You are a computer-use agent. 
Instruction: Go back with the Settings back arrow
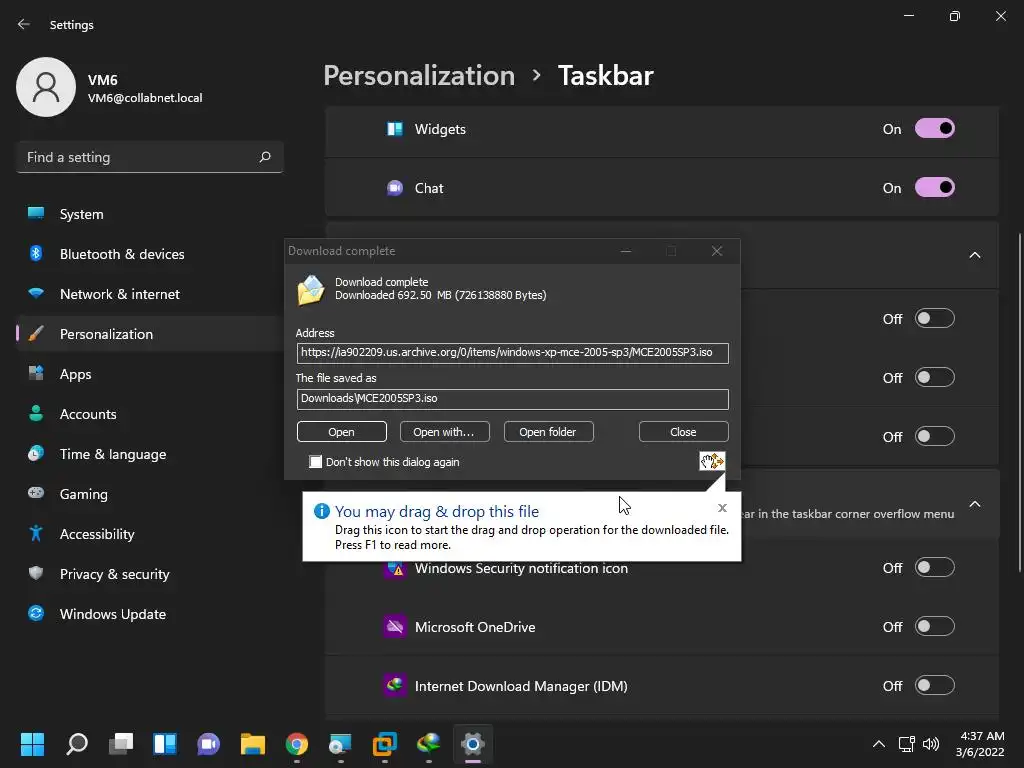click(x=24, y=24)
